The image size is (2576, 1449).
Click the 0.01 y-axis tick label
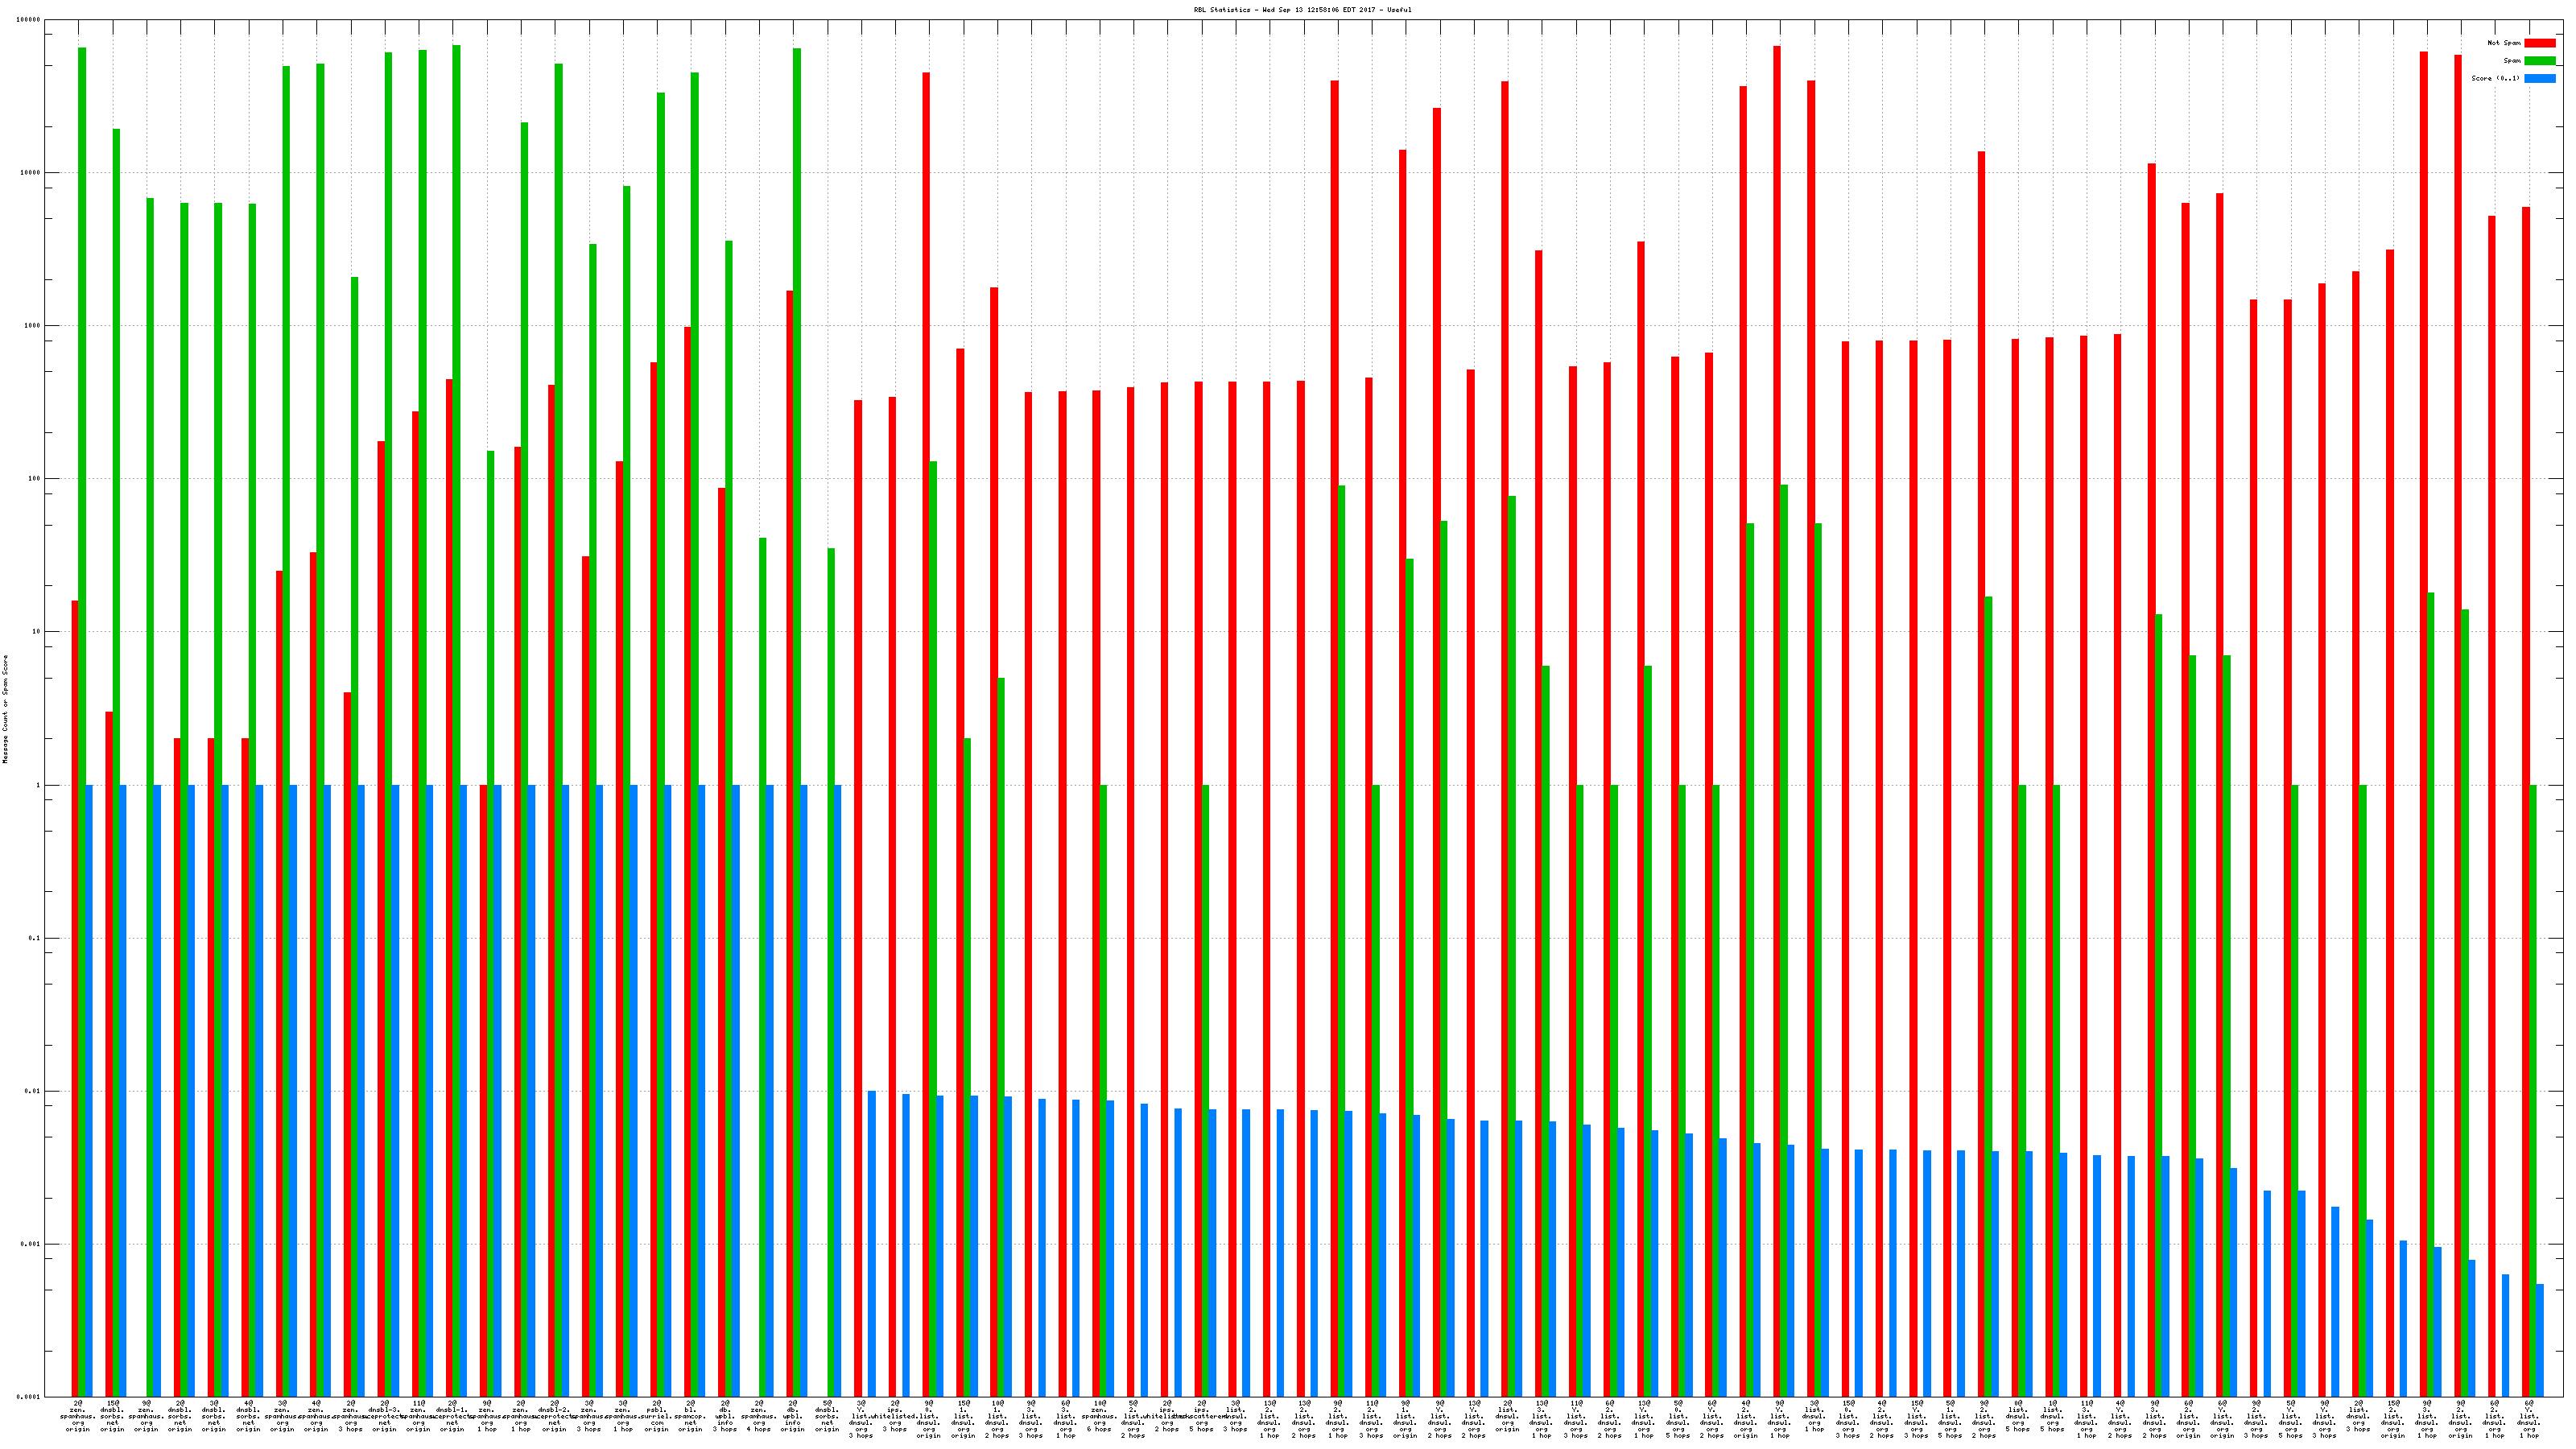[34, 1091]
